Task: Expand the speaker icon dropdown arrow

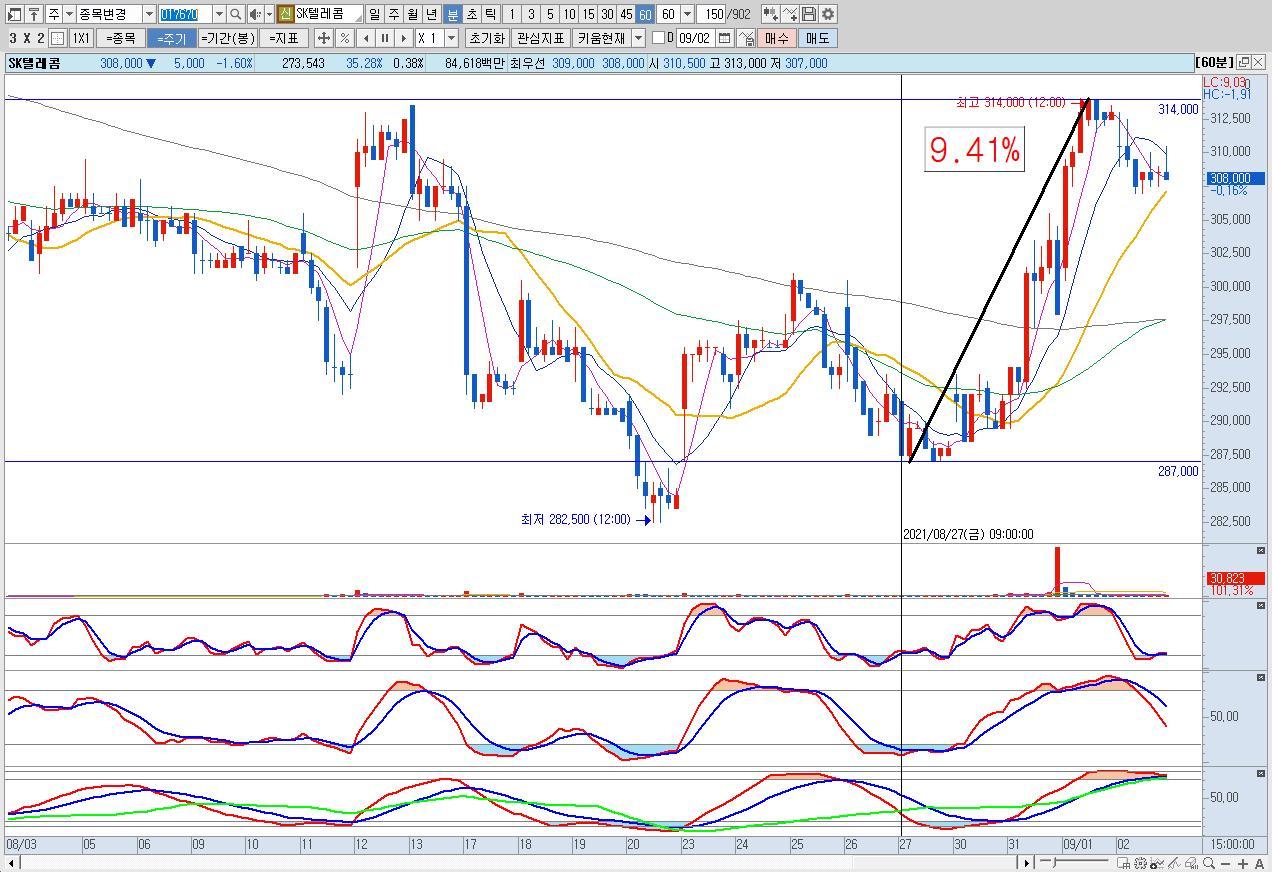Action: [x=269, y=14]
